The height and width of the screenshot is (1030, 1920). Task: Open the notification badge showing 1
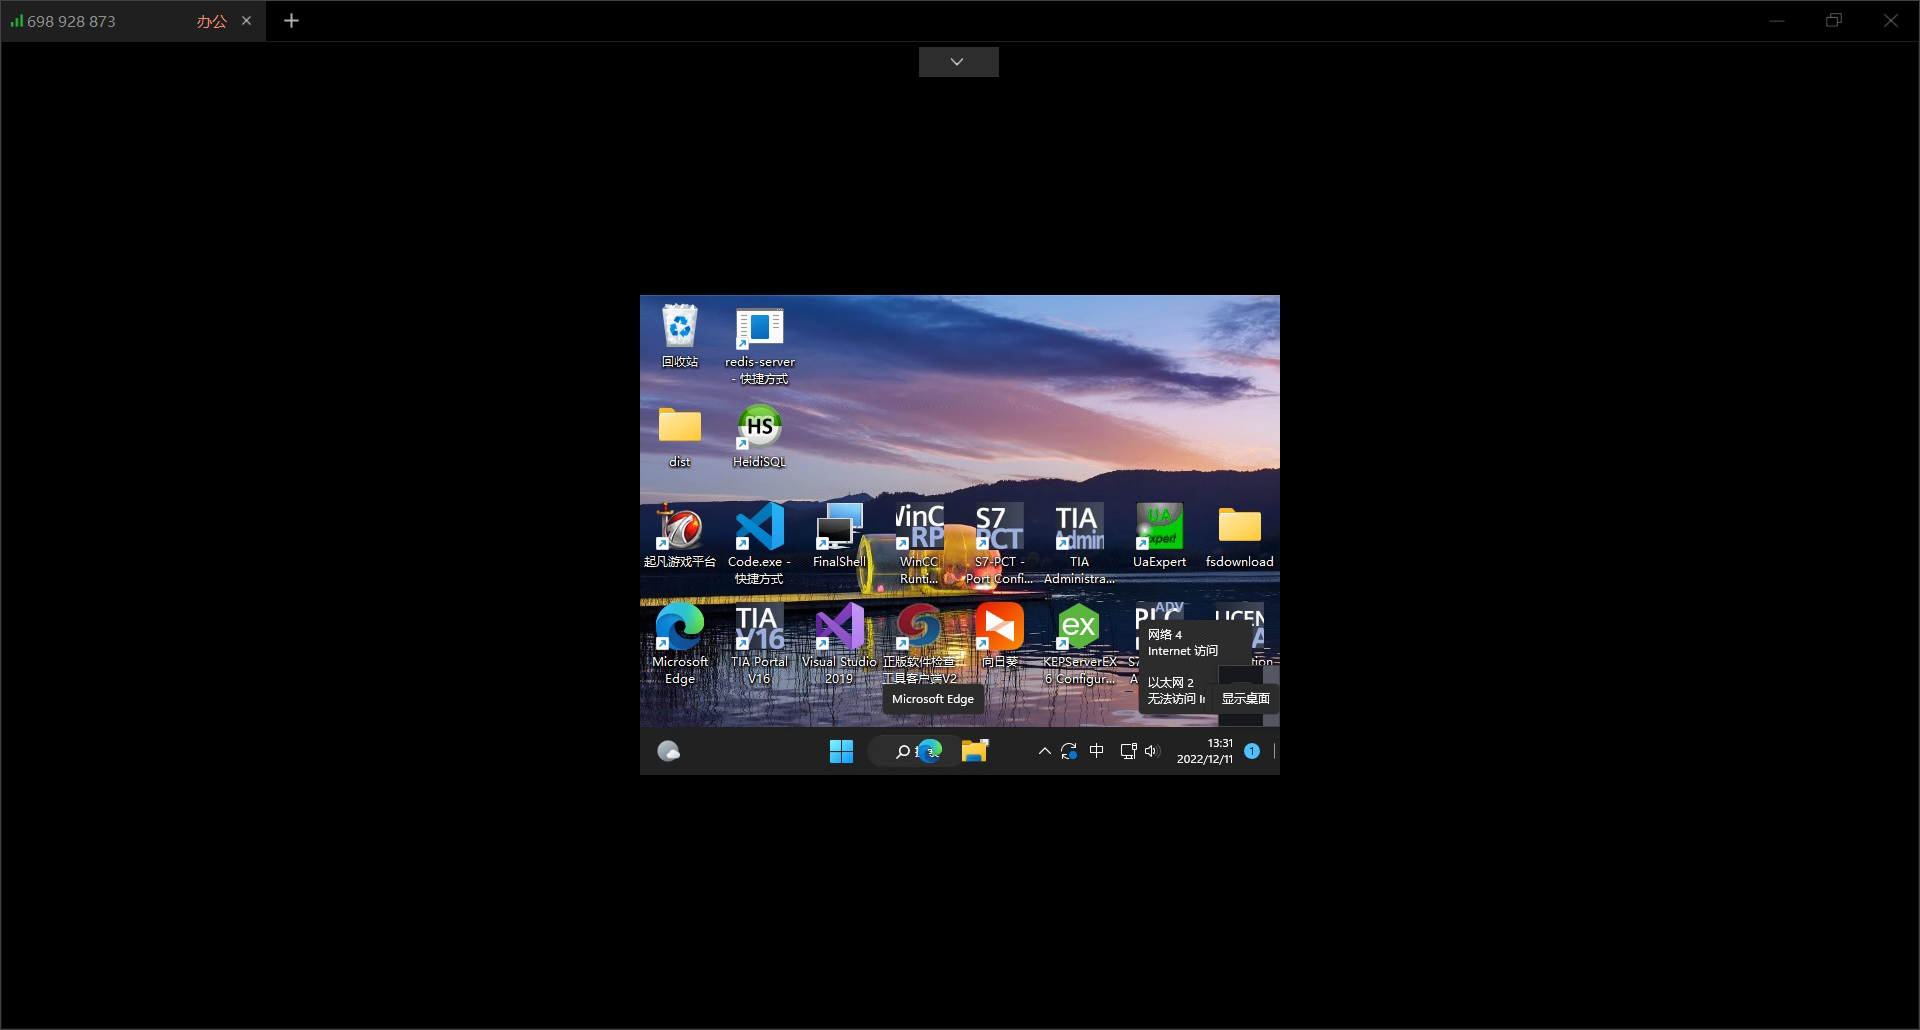click(x=1252, y=751)
